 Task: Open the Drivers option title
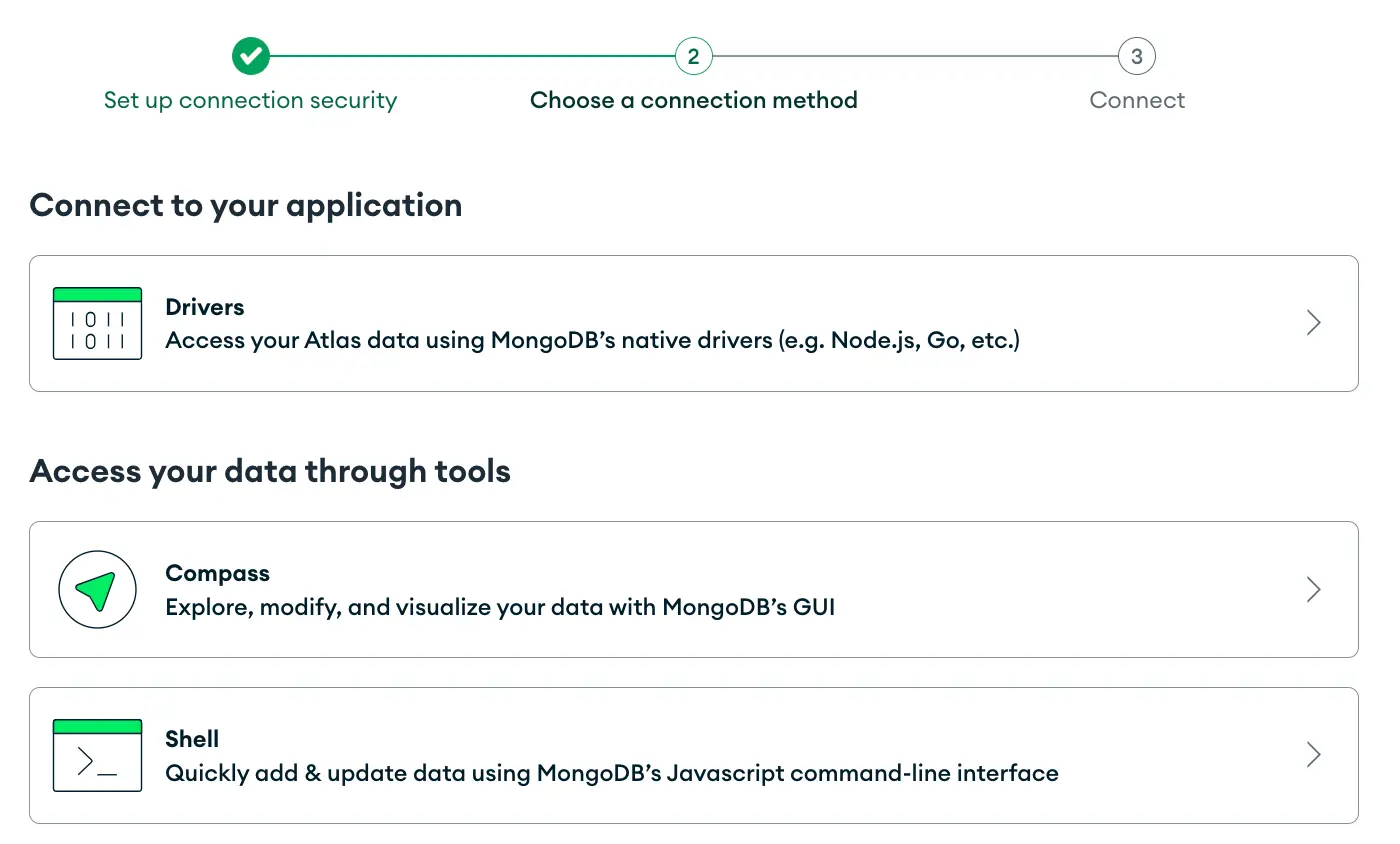[x=205, y=307]
